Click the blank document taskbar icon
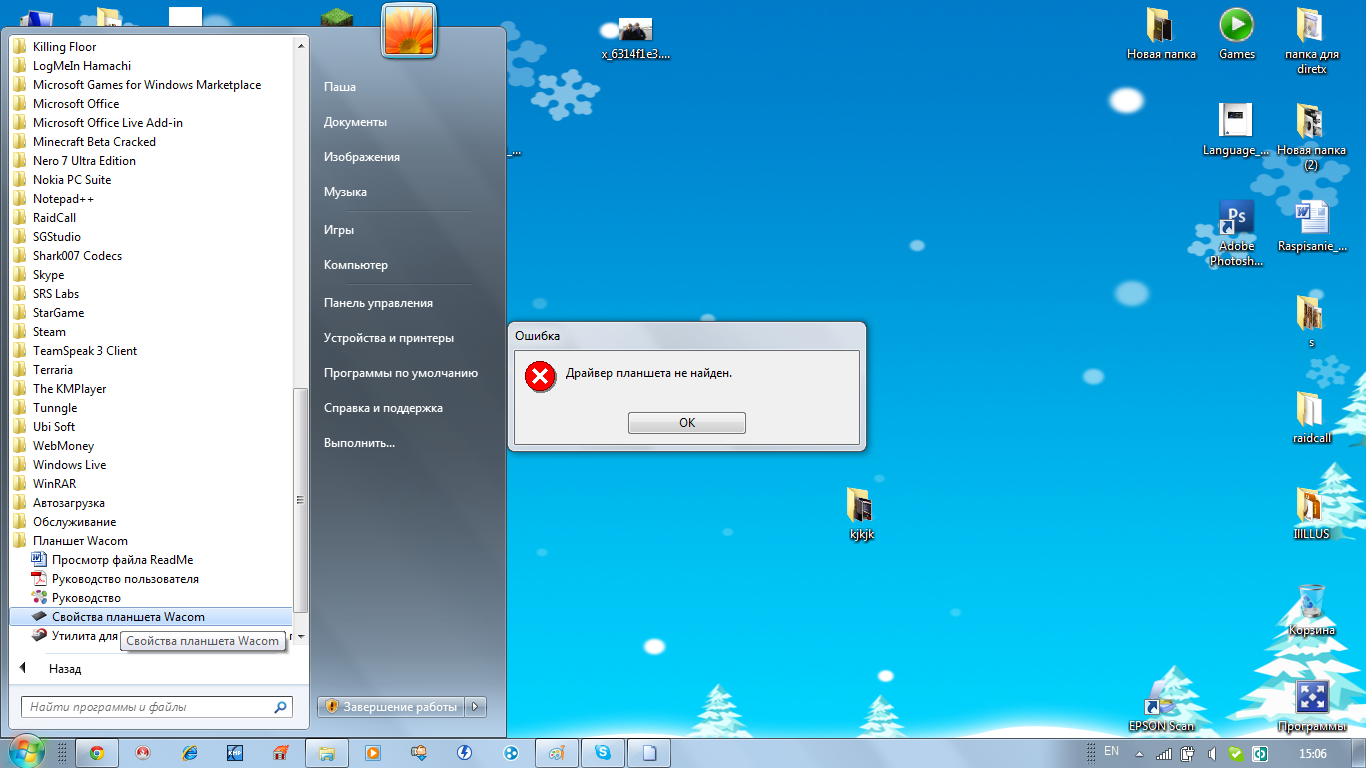Image resolution: width=1366 pixels, height=768 pixels. coord(649,753)
